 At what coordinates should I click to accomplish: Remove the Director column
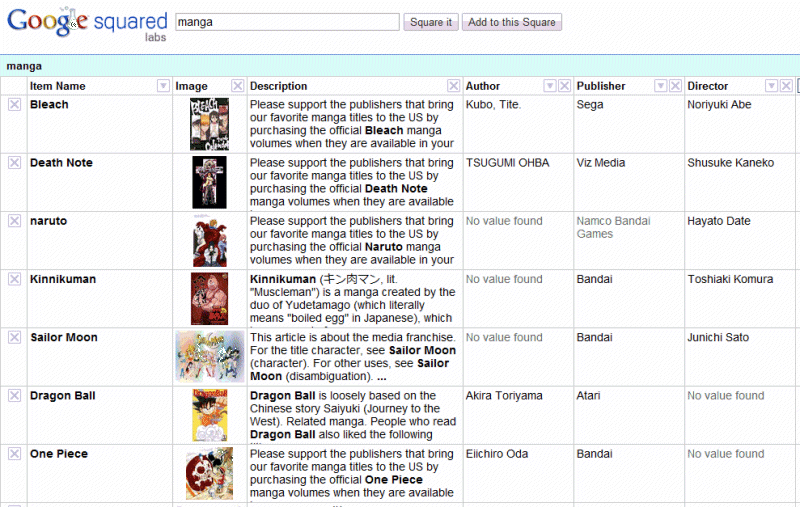pos(786,86)
